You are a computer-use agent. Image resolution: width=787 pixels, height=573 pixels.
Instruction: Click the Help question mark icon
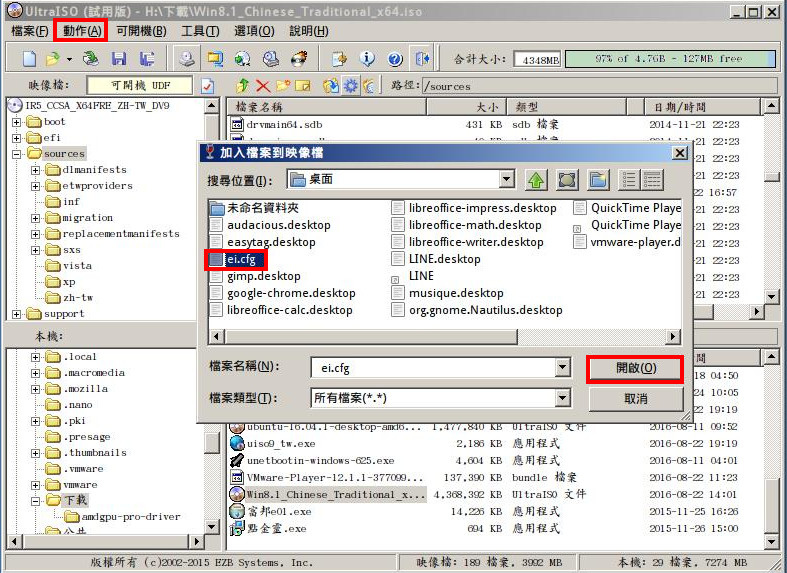pos(395,59)
